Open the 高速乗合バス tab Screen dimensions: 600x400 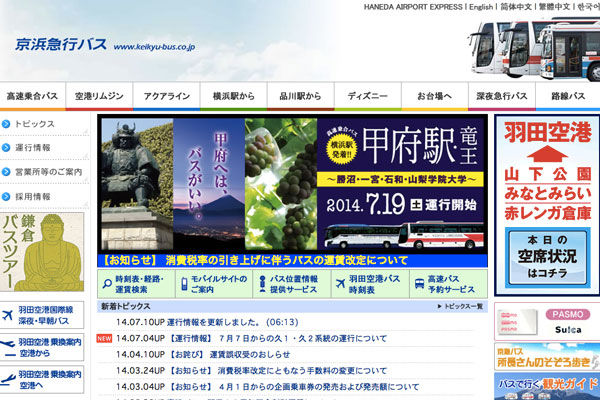coord(33,96)
